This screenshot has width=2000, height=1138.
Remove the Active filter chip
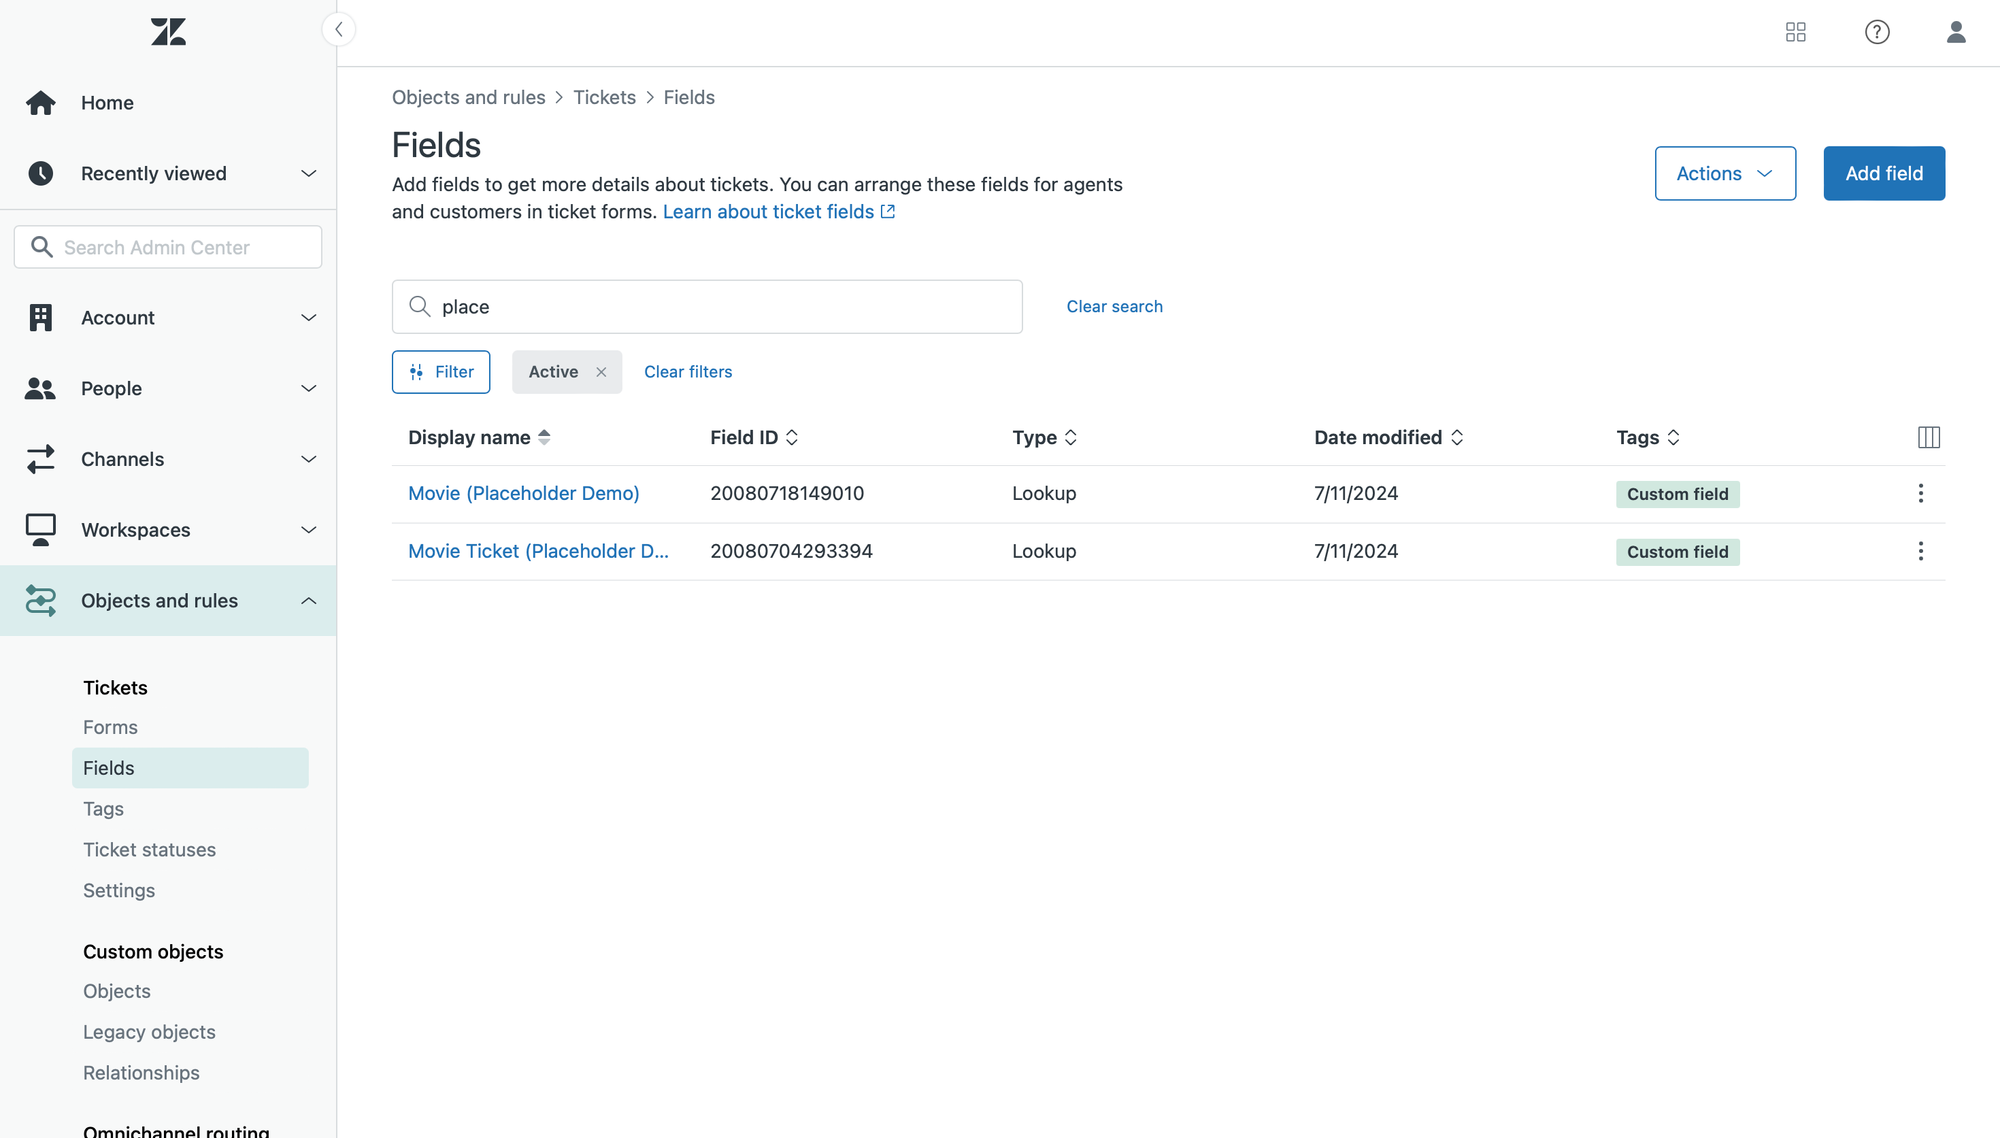point(601,372)
